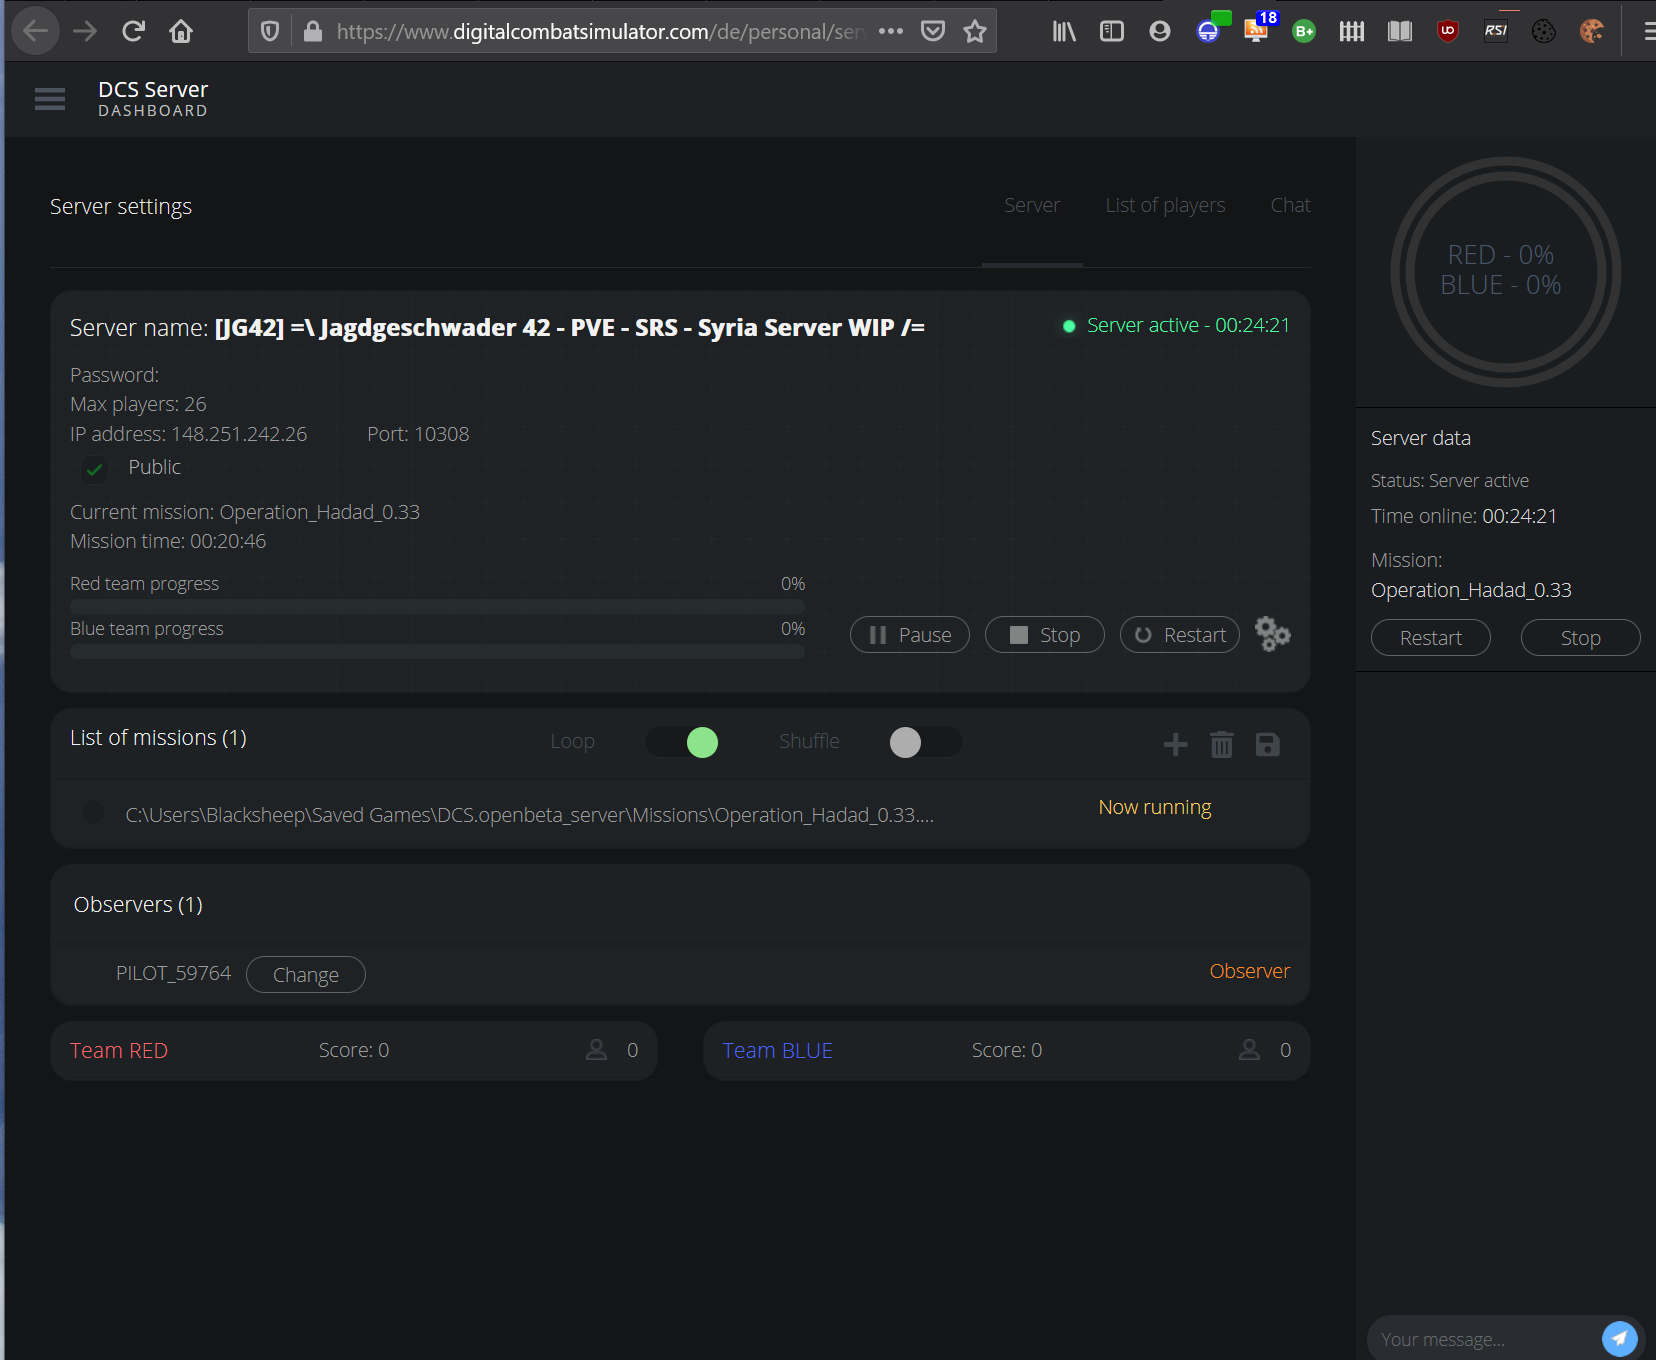Click the Server active status indicator
This screenshot has height=1360, width=1656.
[1177, 325]
